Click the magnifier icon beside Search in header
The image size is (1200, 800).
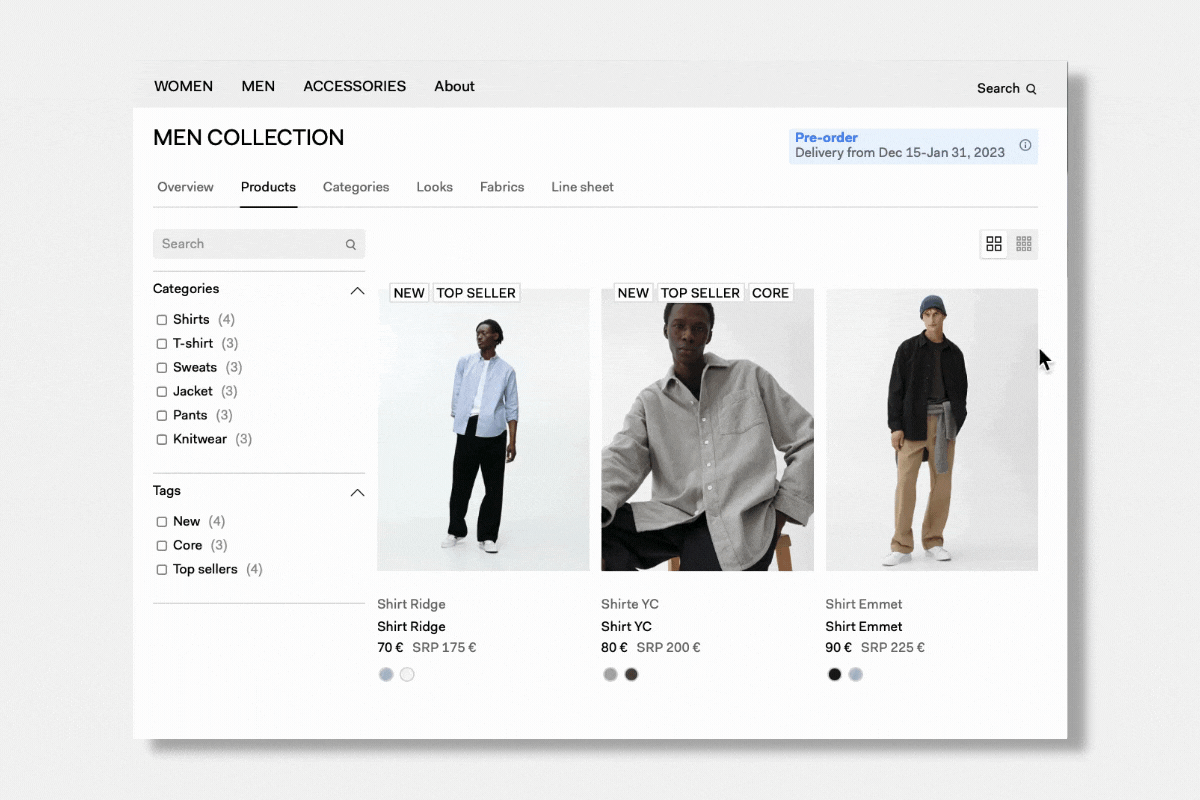coord(1031,89)
